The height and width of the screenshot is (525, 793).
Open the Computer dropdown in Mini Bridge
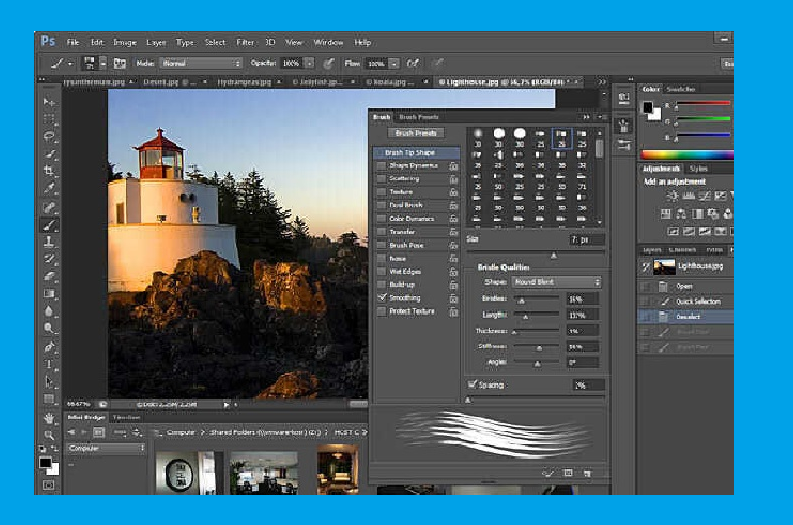tap(106, 449)
